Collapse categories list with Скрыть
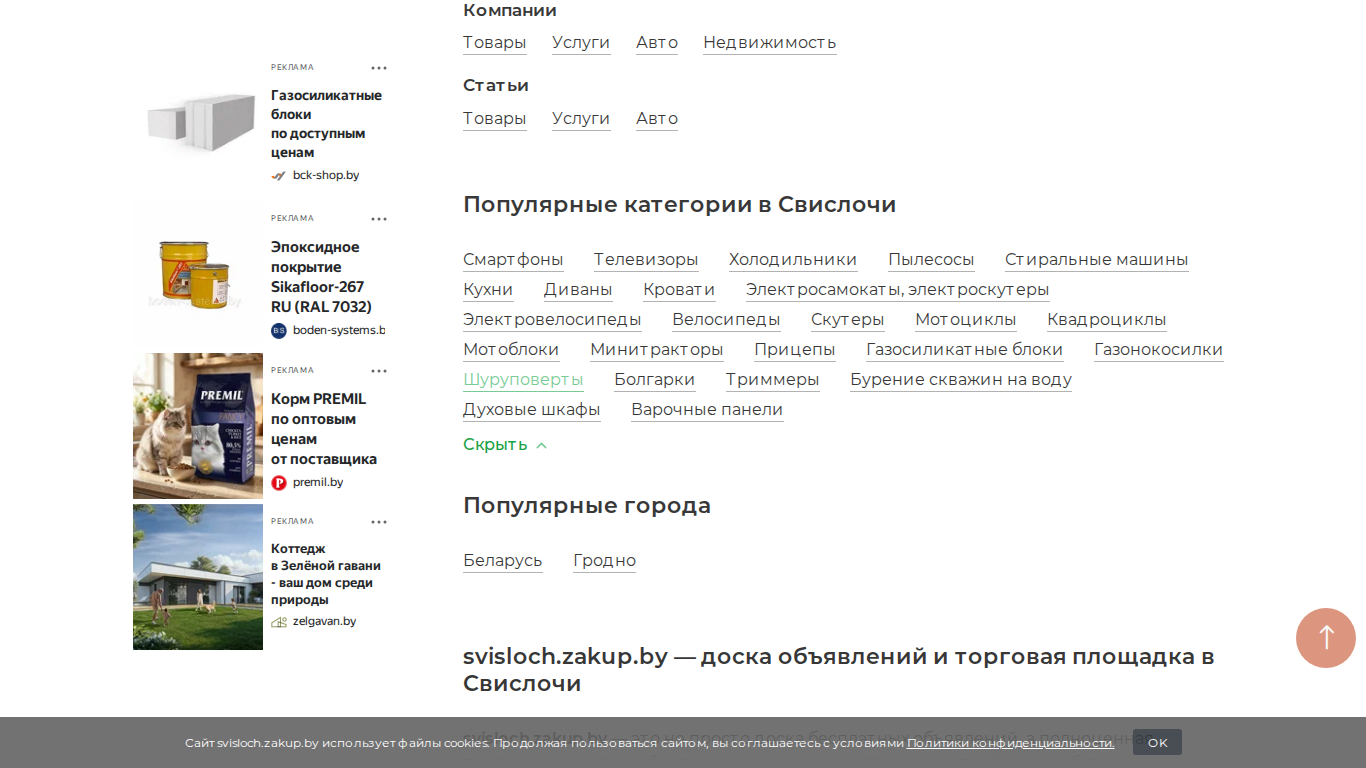The height and width of the screenshot is (768, 1366). (x=505, y=445)
